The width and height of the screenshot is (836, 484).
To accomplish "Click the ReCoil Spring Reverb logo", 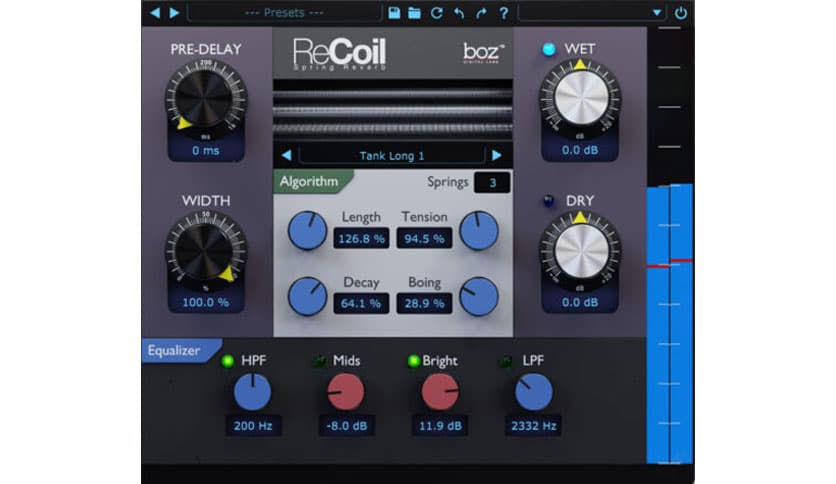I will point(340,54).
